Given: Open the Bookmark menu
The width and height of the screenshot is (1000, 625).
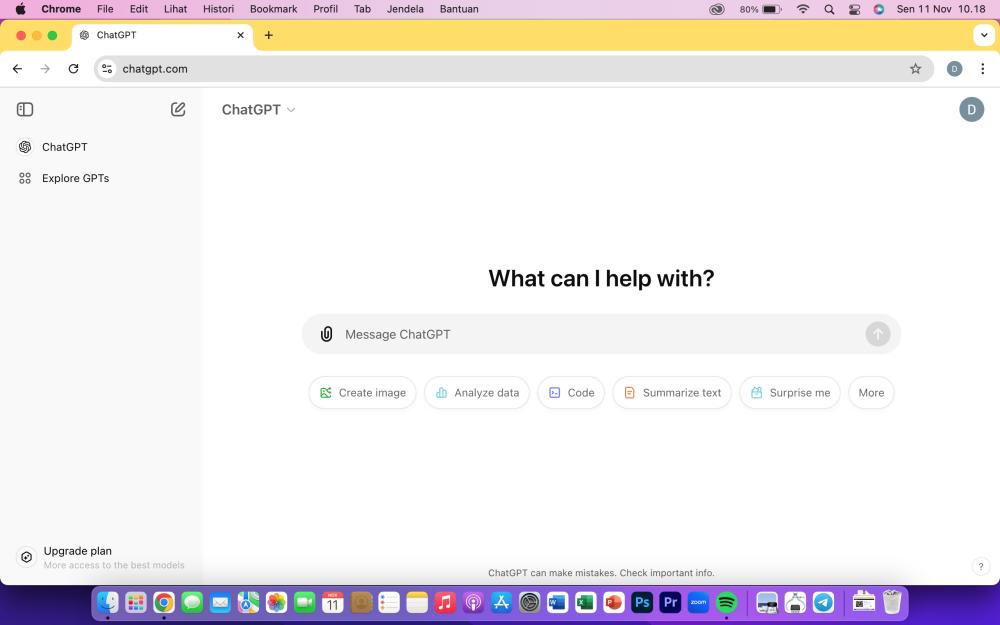Looking at the screenshot, I should [x=274, y=9].
